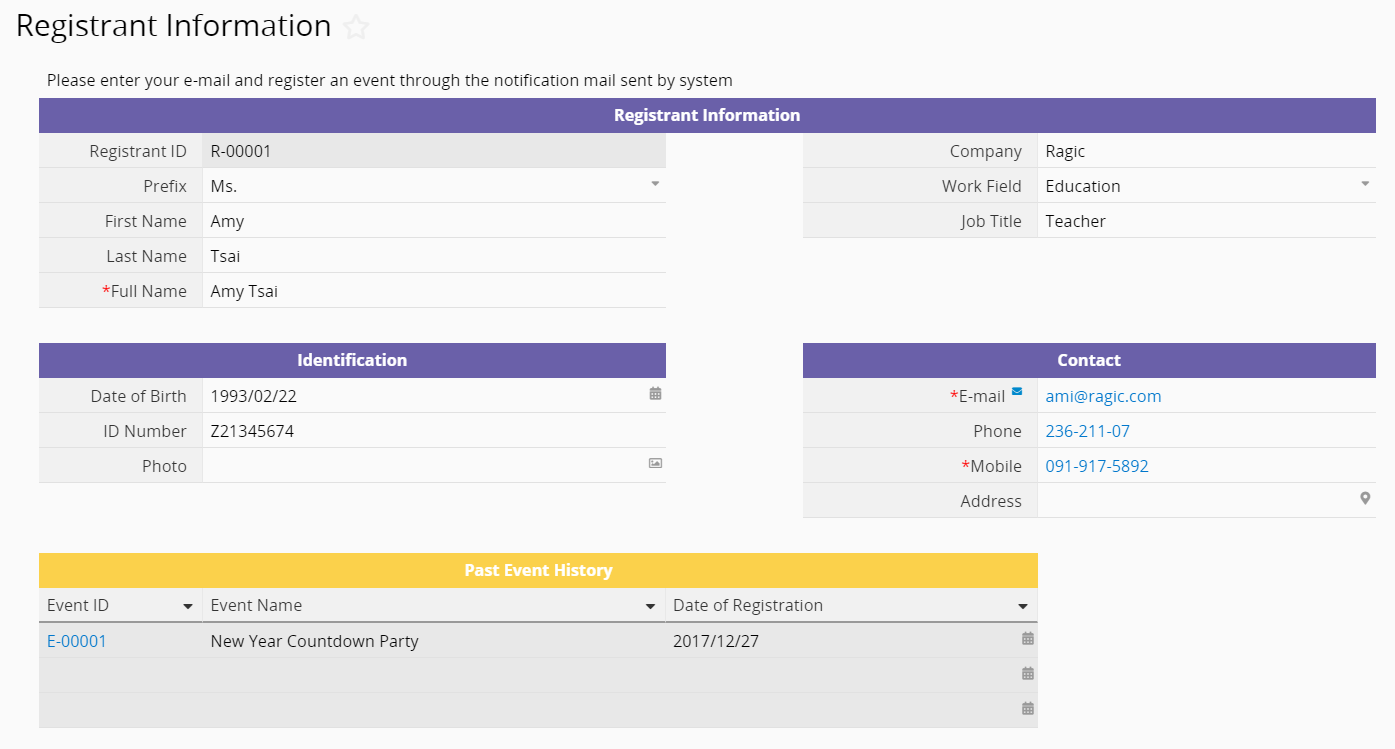
Task: Click the ID Number field Z21345674
Action: tap(433, 431)
